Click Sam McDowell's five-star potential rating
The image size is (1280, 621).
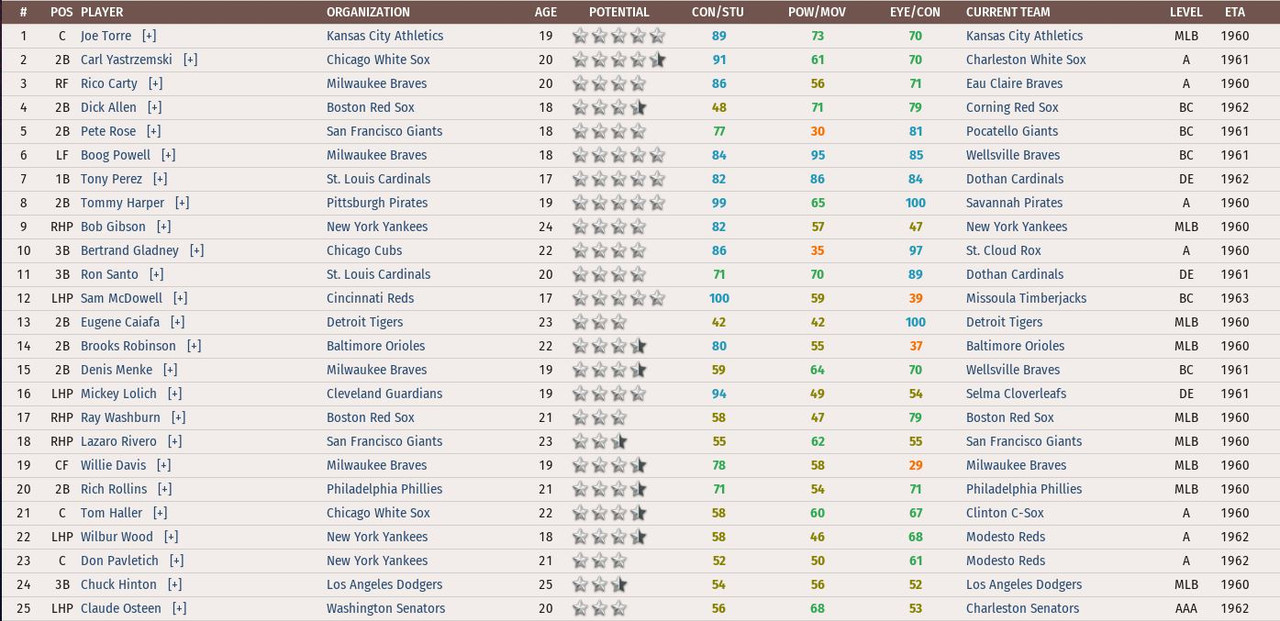pyautogui.click(x=619, y=299)
